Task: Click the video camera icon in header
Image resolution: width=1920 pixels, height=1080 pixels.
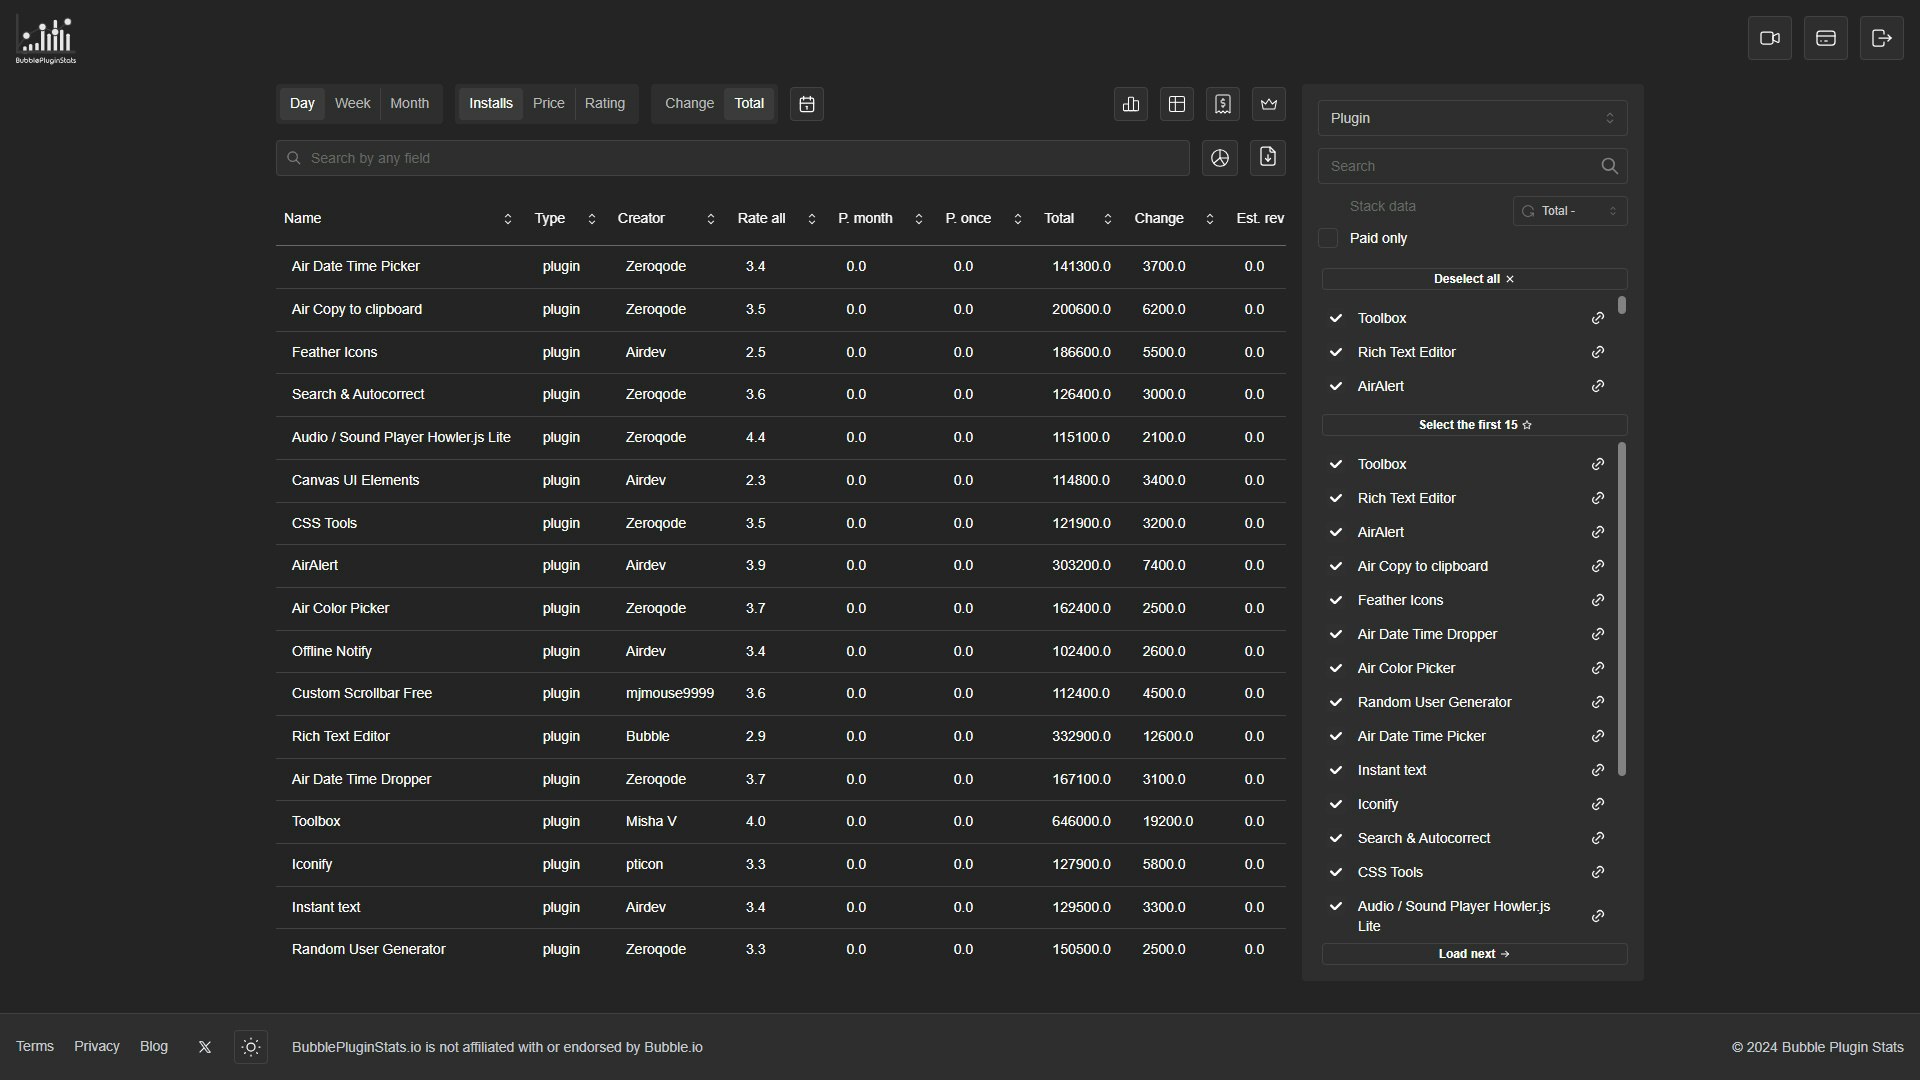Action: tap(1770, 38)
